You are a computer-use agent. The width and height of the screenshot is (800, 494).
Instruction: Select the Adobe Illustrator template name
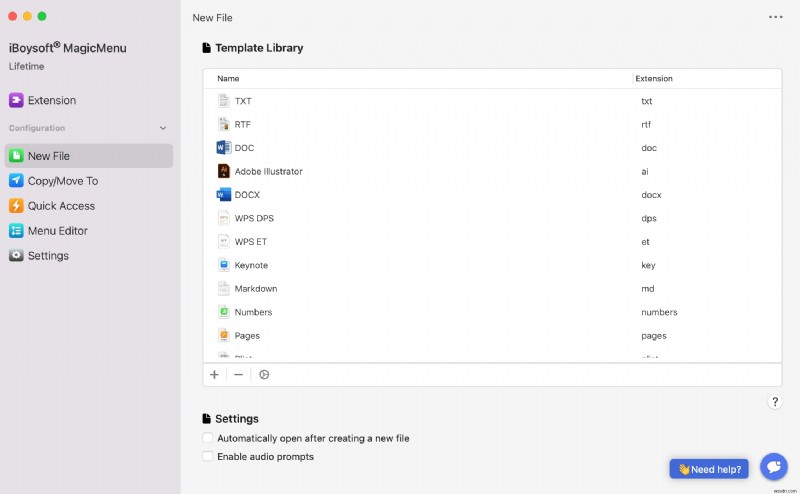point(268,171)
